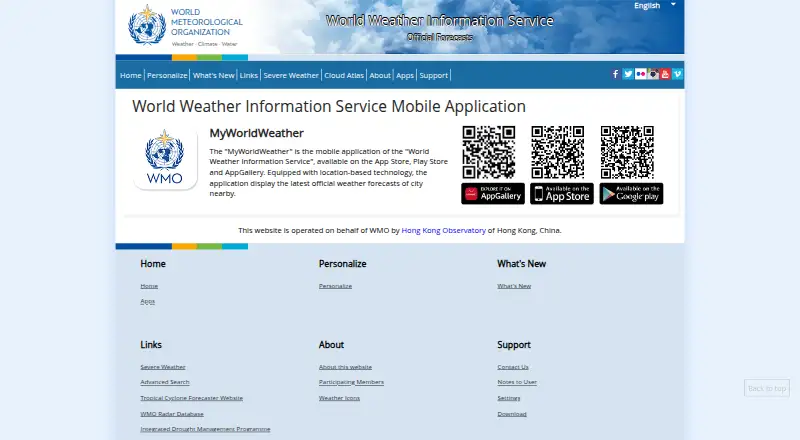Image resolution: width=800 pixels, height=440 pixels.
Task: Open About in the navigation bar
Action: point(380,75)
